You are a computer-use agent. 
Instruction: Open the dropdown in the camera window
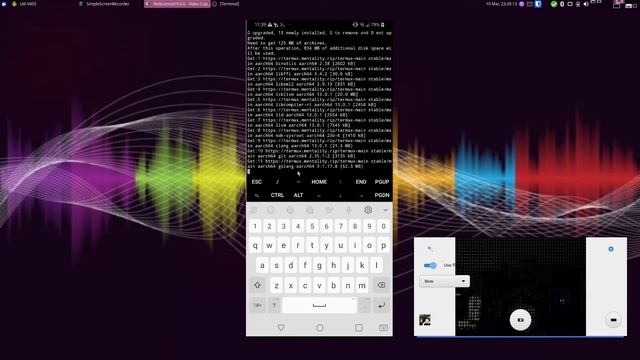point(444,281)
